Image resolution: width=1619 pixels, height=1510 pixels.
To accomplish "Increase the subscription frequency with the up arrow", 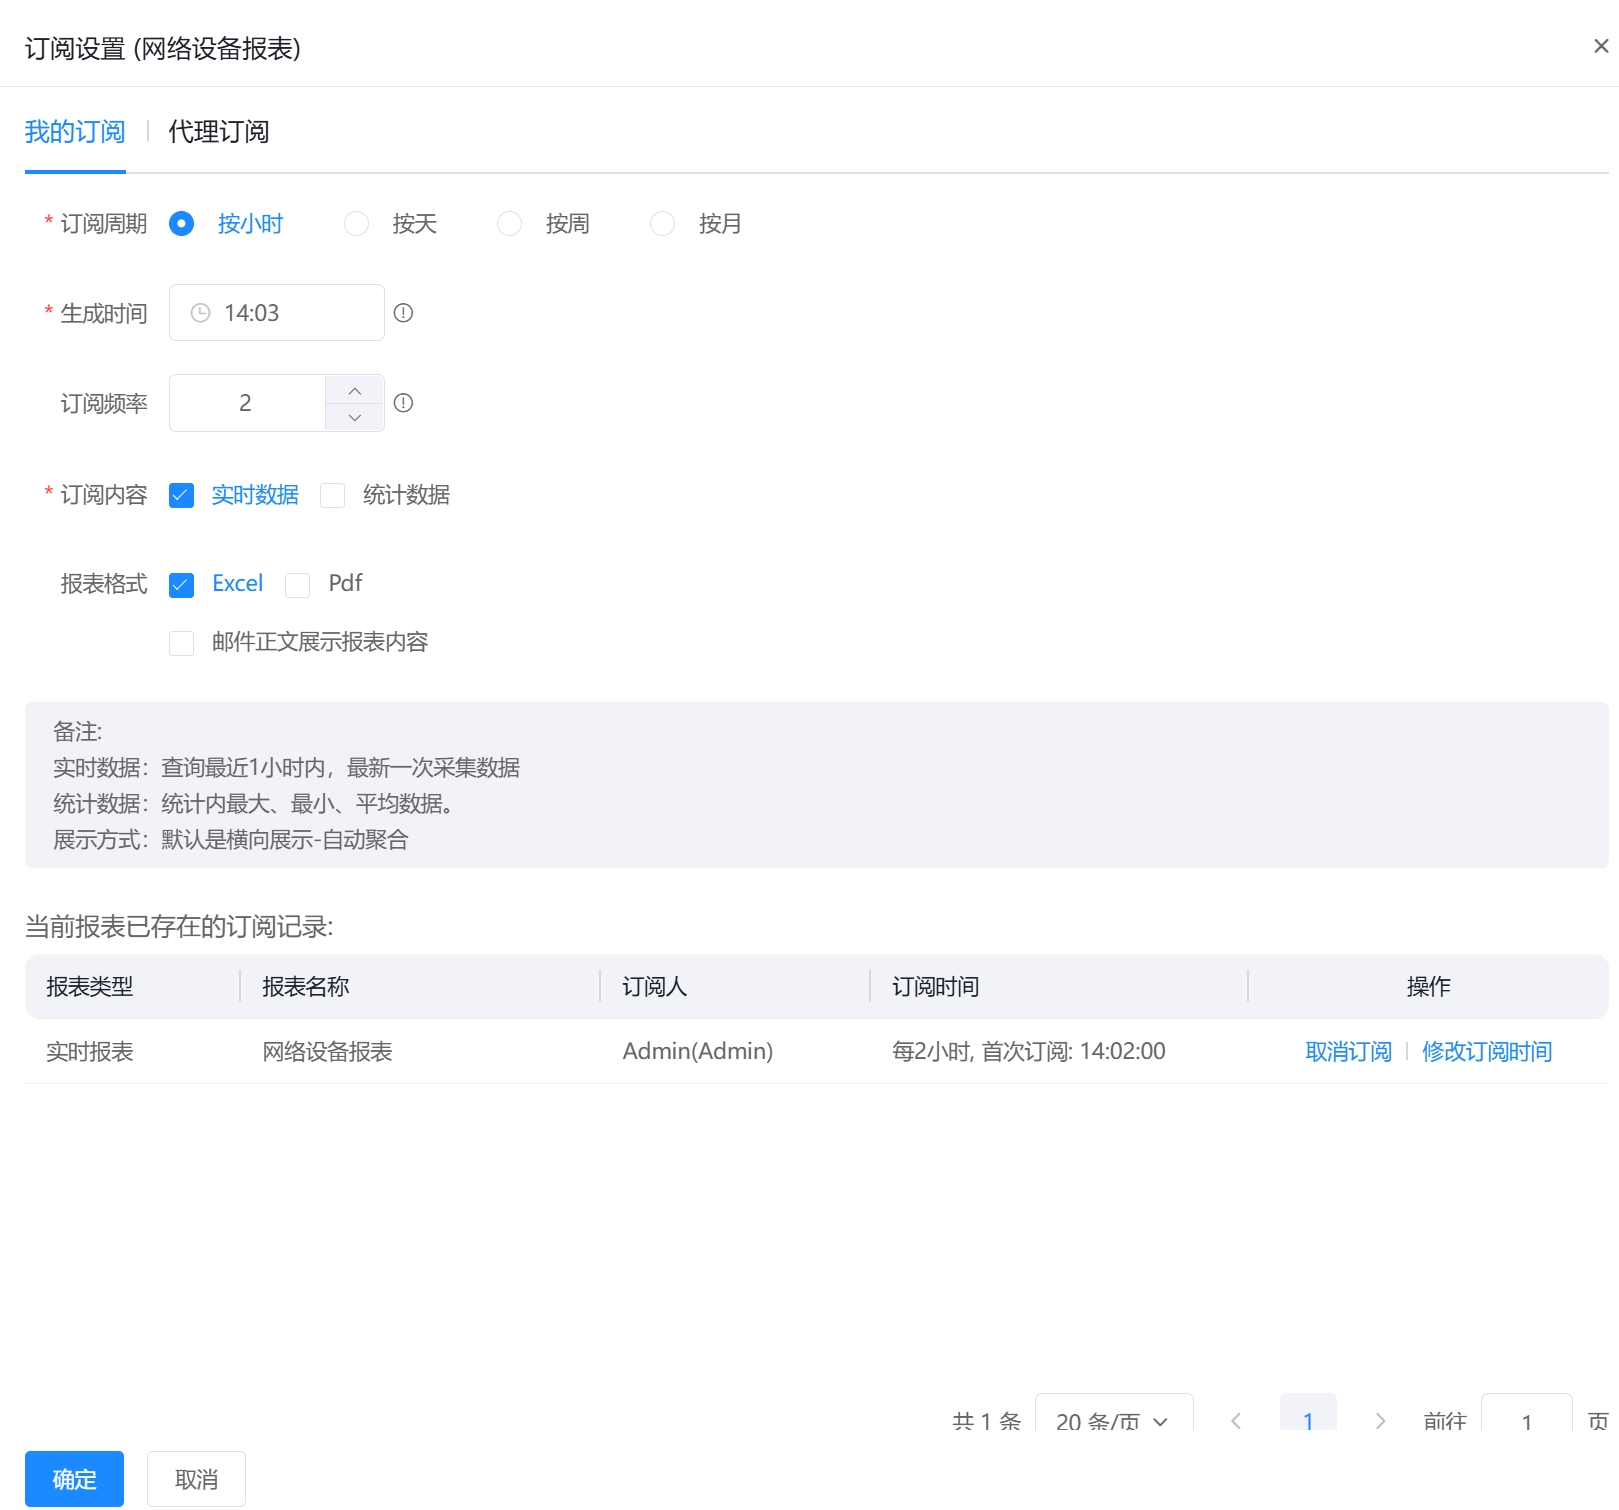I will (x=355, y=390).
